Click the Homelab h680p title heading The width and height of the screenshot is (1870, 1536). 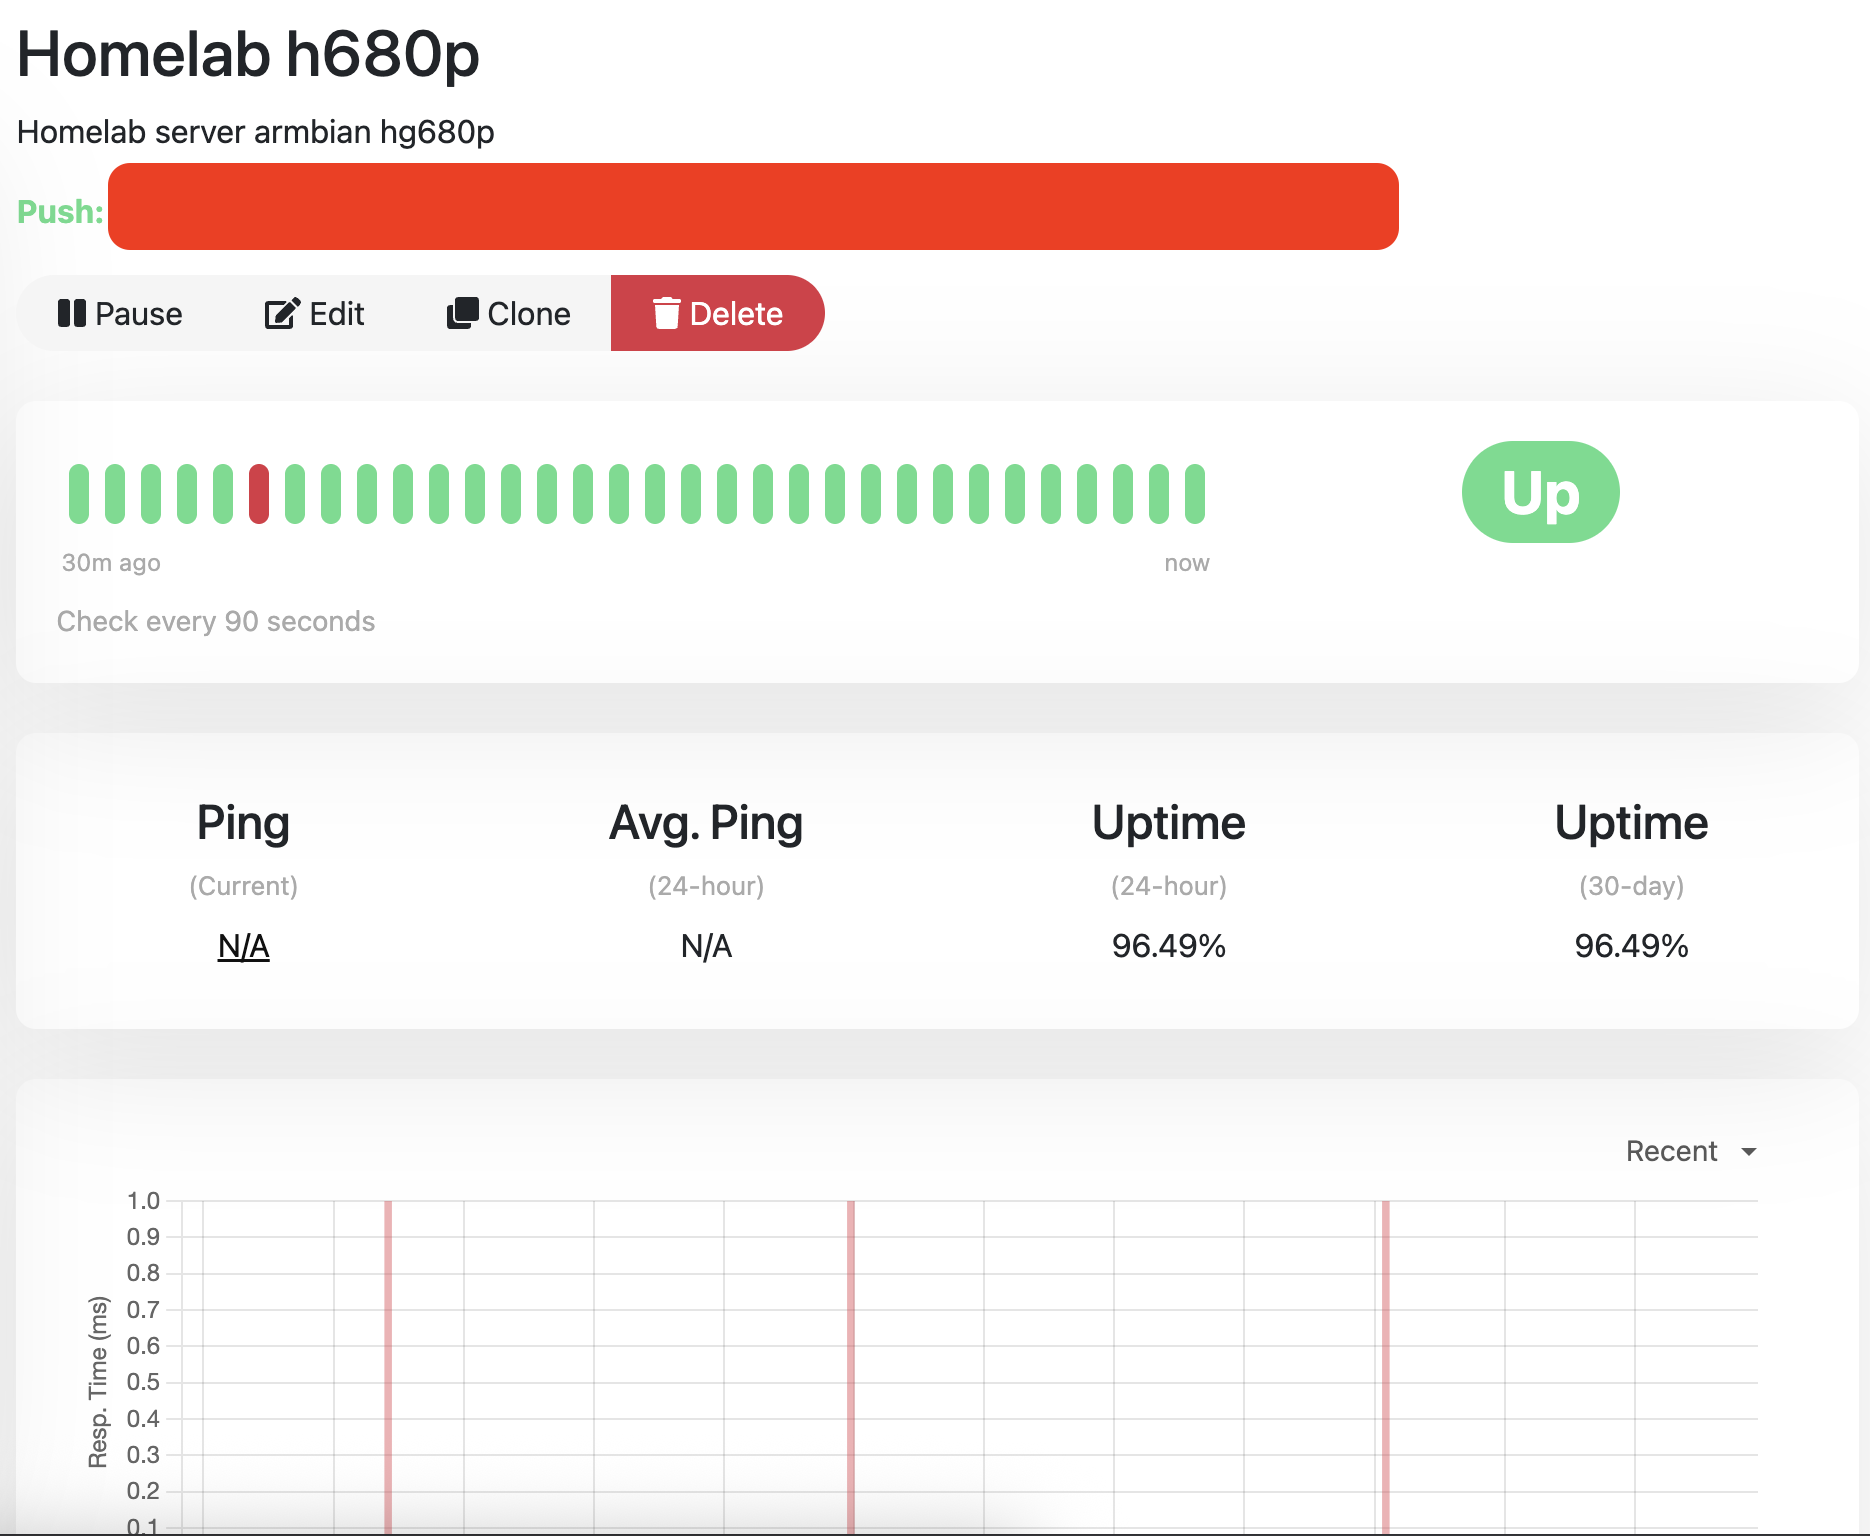248,57
